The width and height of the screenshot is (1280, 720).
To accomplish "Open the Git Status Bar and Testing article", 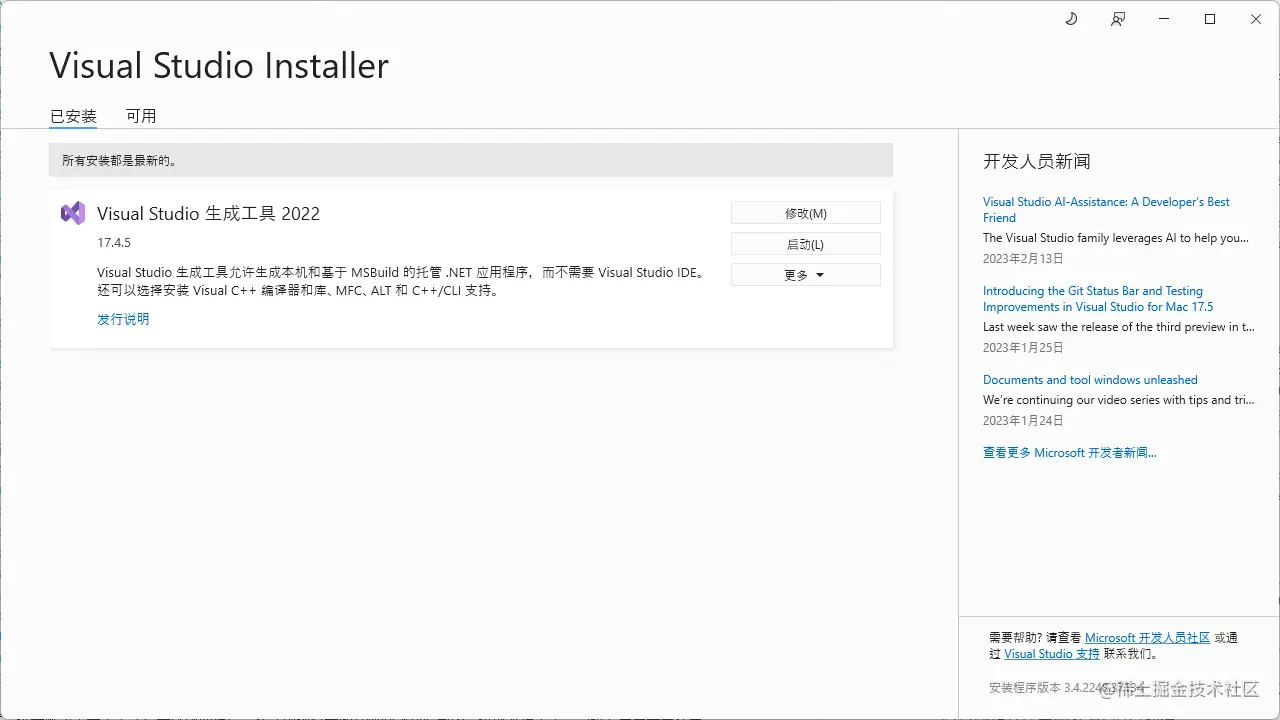I will tap(1098, 299).
